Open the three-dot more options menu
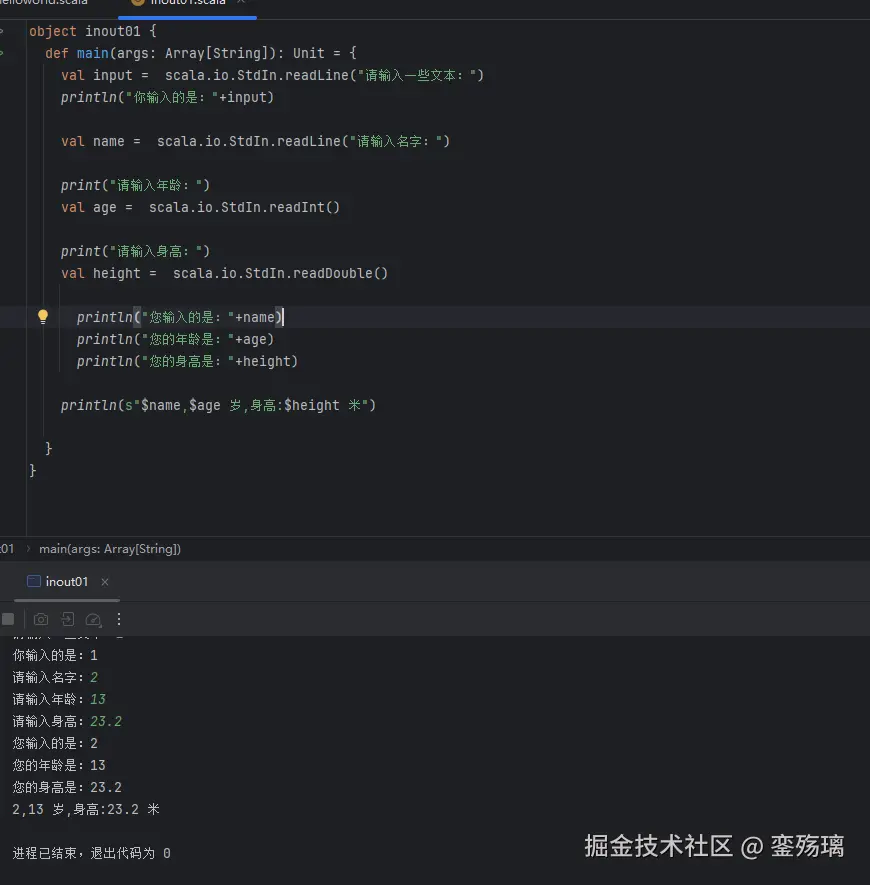Viewport: 870px width, 885px height. pyautogui.click(x=119, y=619)
